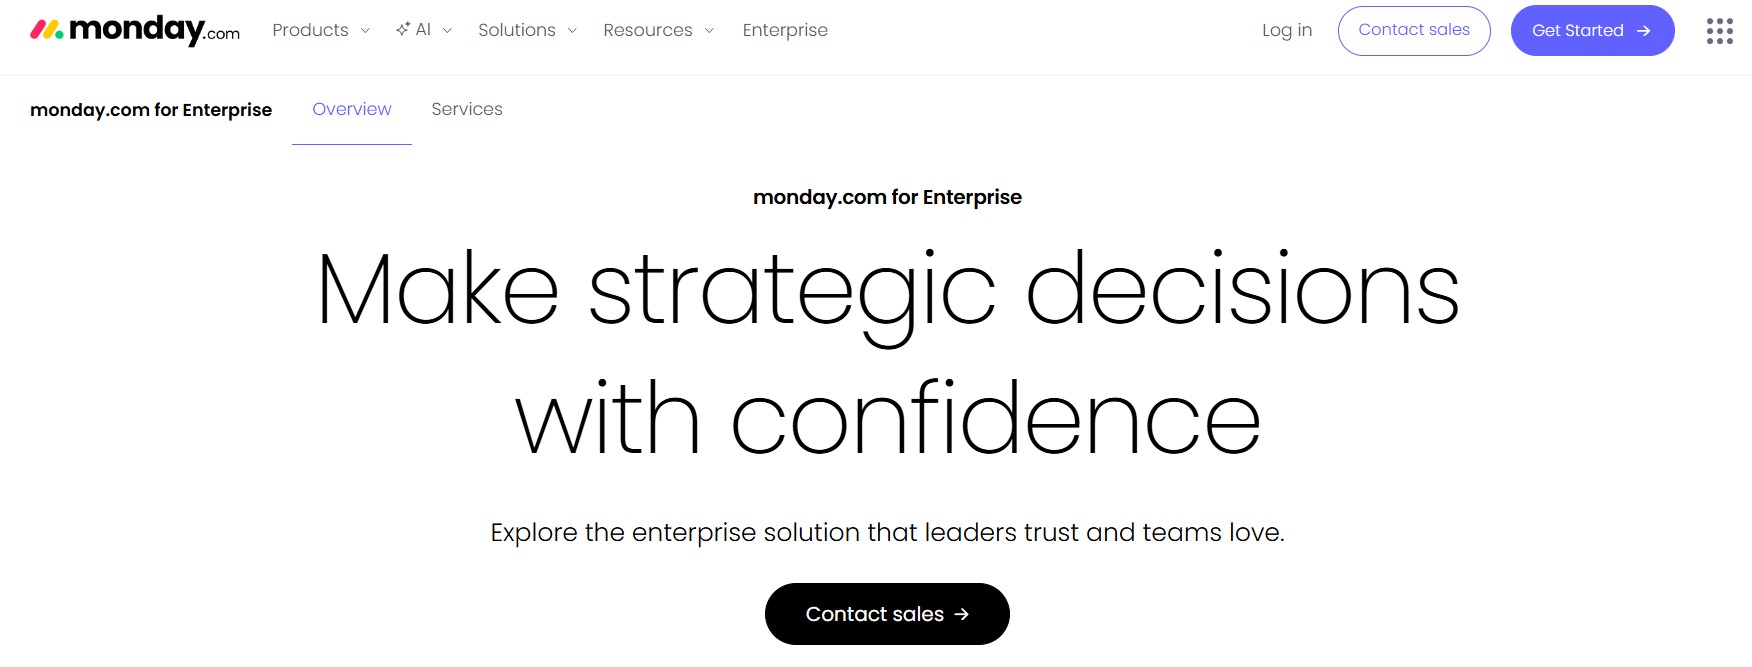This screenshot has width=1752, height=667.
Task: Expand the Products dropdown chevron
Action: coord(365,31)
